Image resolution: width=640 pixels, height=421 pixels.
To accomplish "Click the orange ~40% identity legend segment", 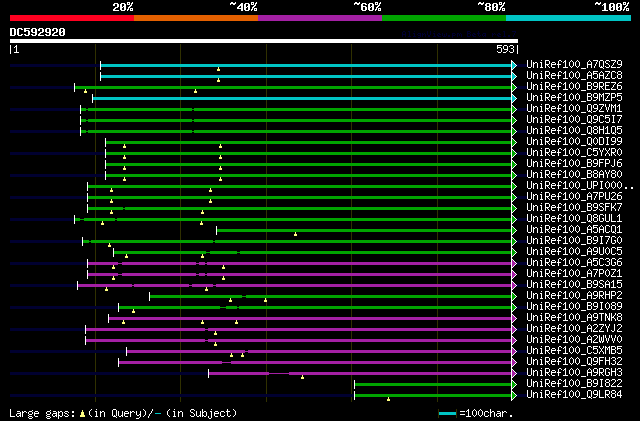I will pyautogui.click(x=196, y=18).
